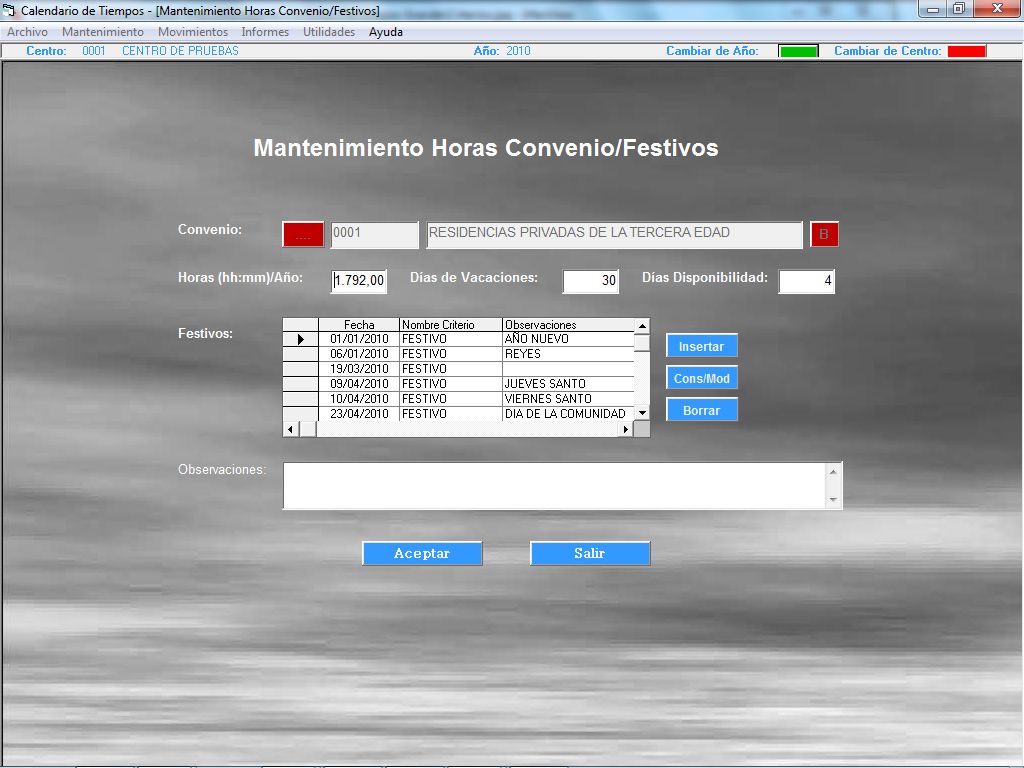Open the Mantenimiento menu
This screenshot has height=768, width=1024.
click(x=102, y=32)
